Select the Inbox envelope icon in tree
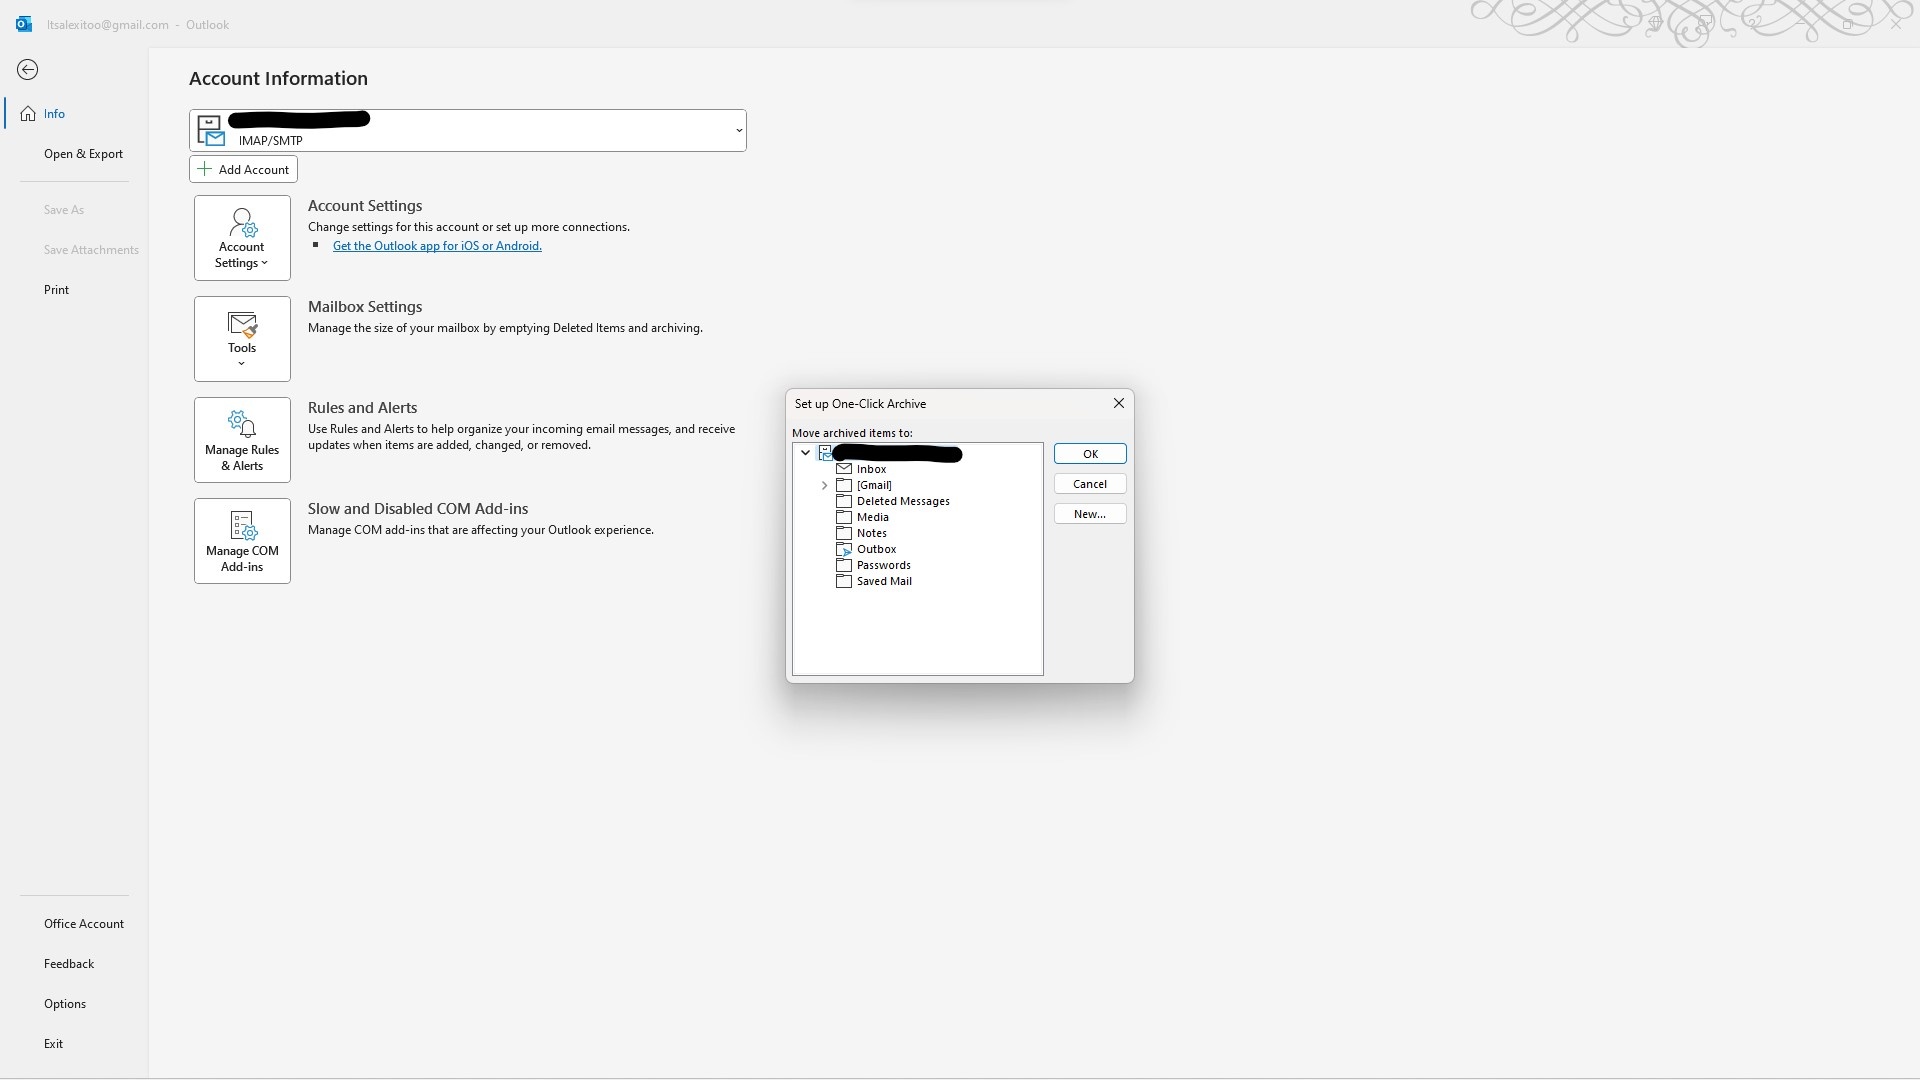1920x1080 pixels. point(844,469)
